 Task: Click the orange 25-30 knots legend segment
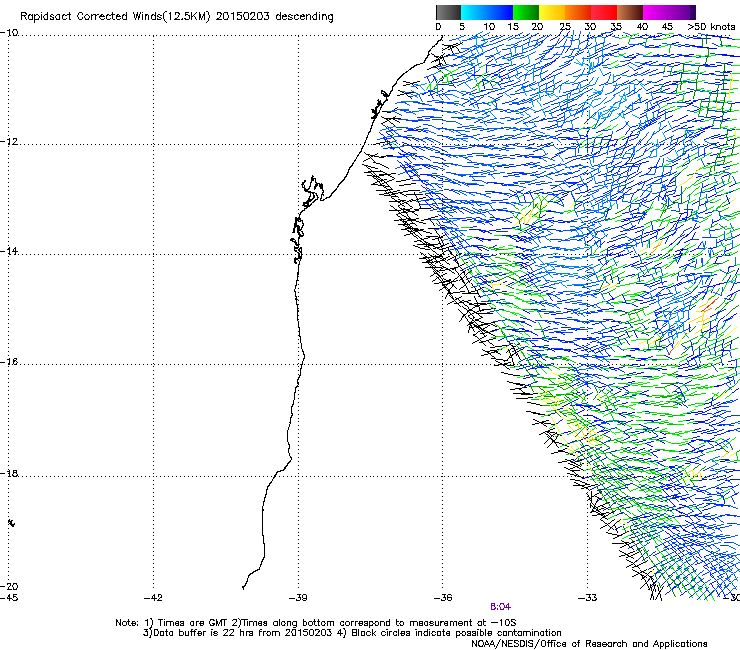point(578,12)
